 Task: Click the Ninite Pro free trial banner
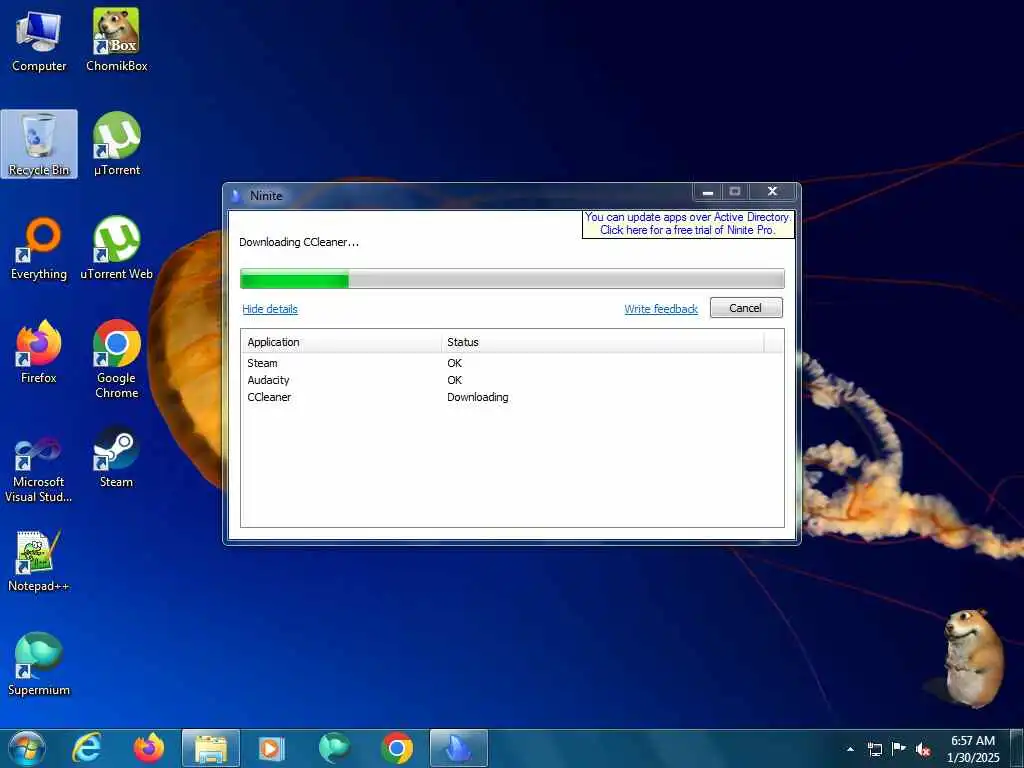click(688, 224)
